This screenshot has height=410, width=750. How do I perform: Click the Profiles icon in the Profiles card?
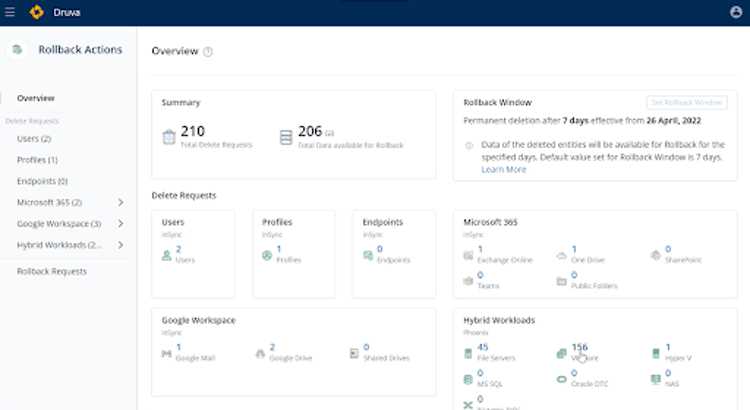tap(267, 255)
